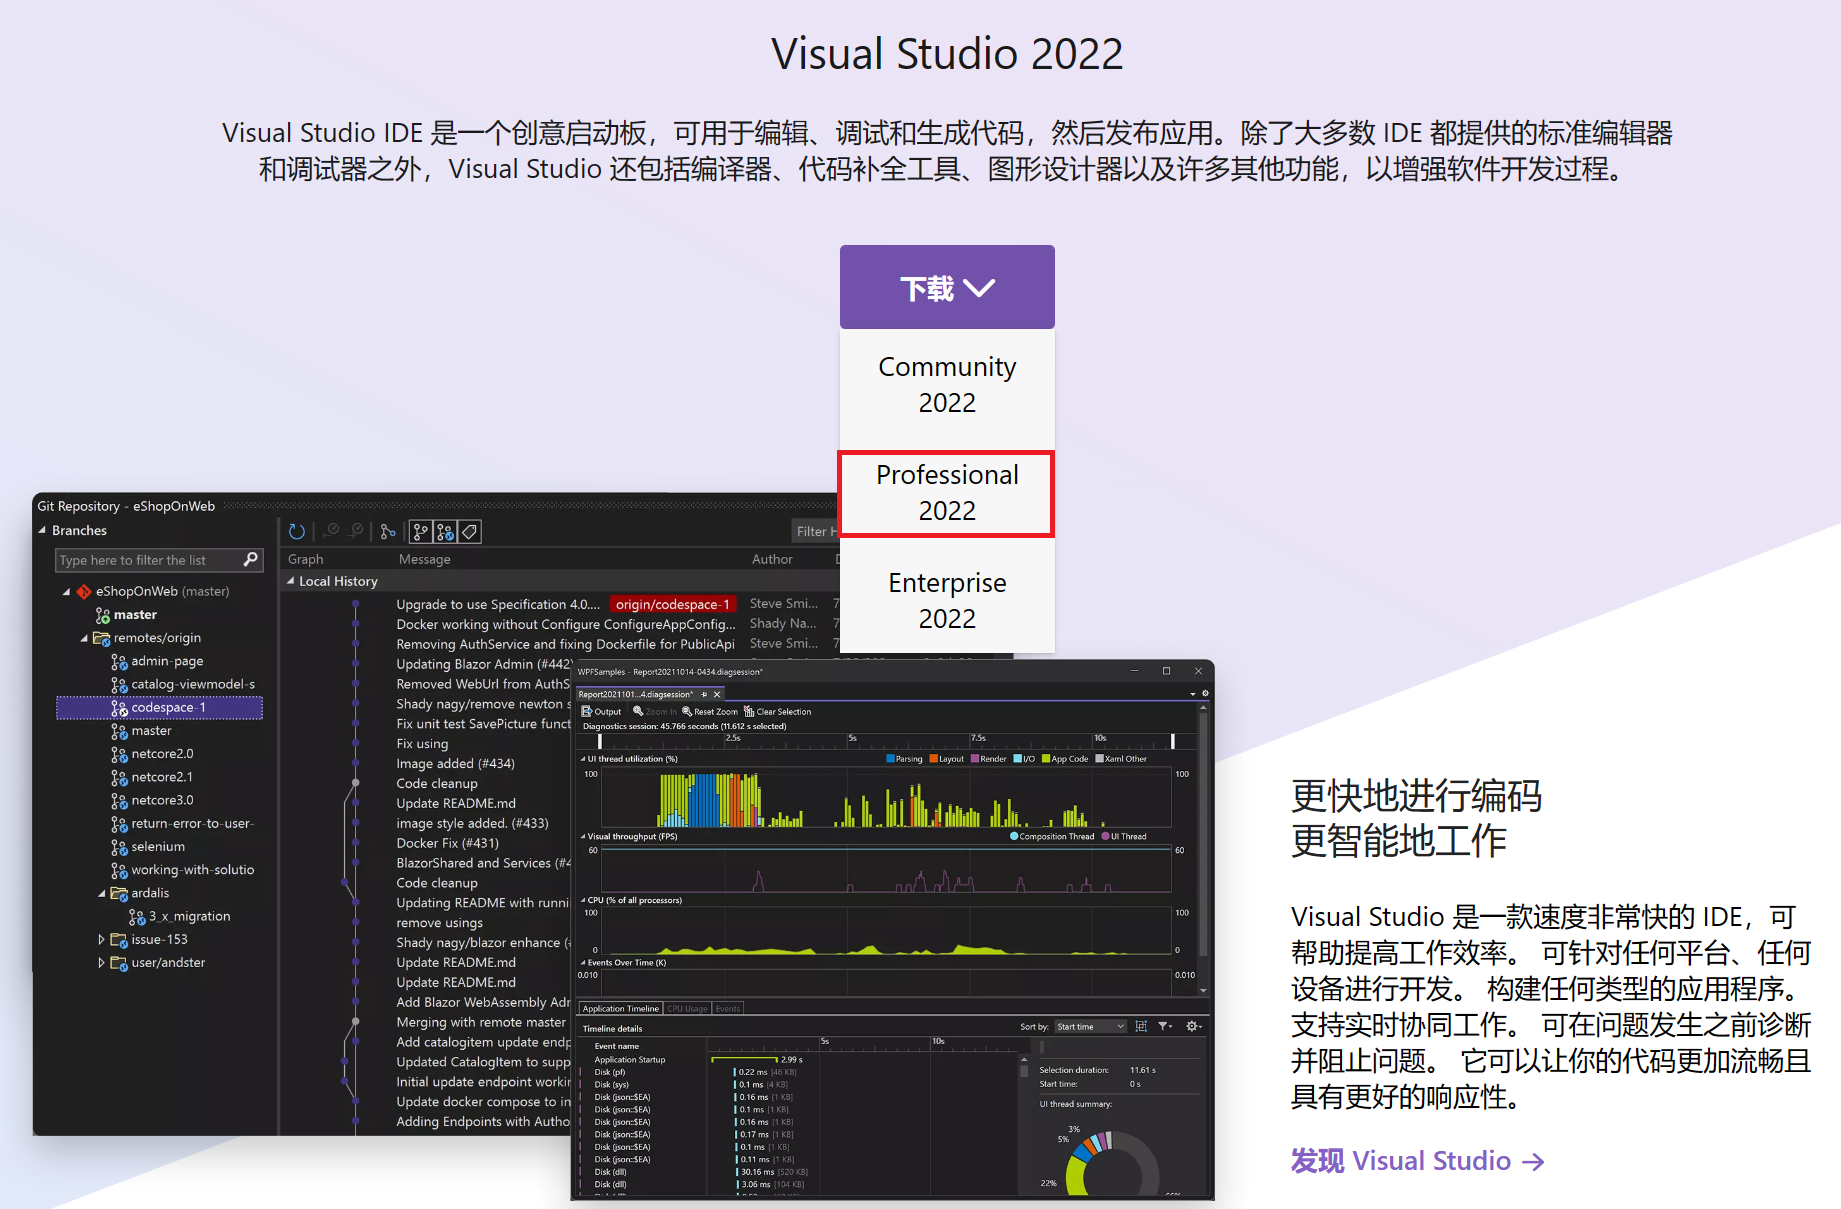1841x1209 pixels.
Task: Click the origin/codespace-1 red label
Action: point(673,604)
